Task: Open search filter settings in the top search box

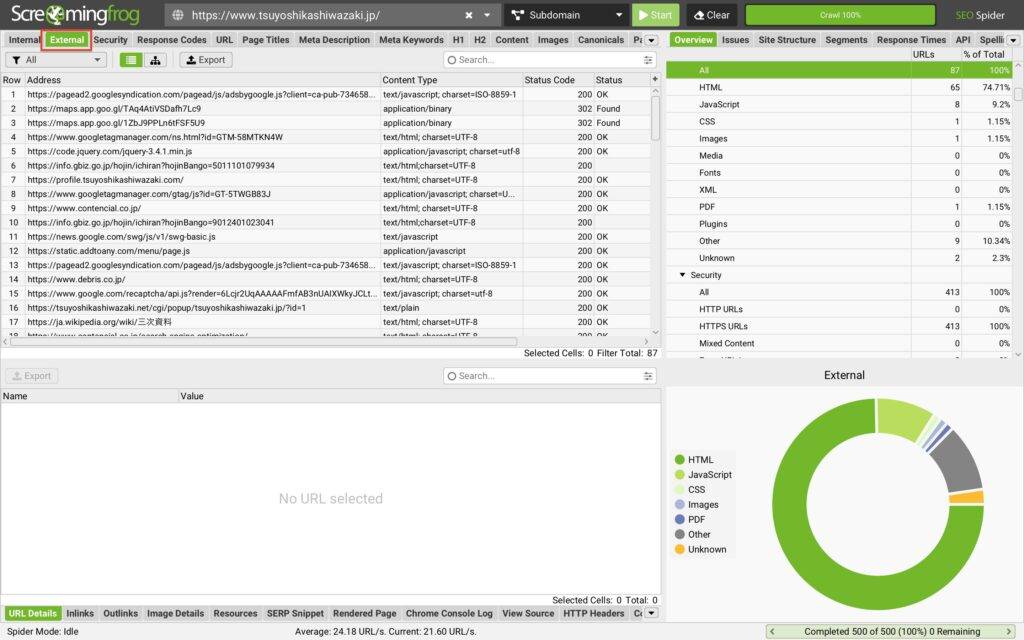Action: 648,60
